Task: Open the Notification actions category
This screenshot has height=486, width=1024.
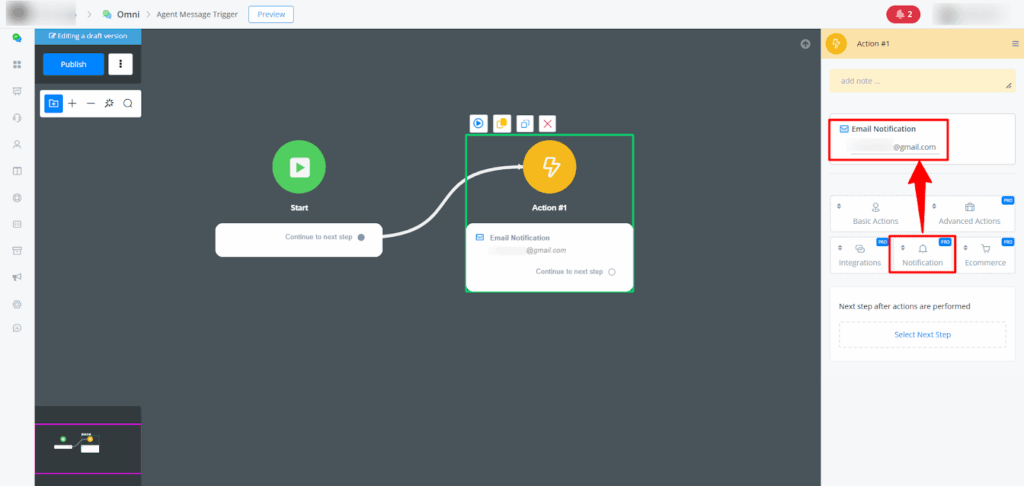Action: 922,254
